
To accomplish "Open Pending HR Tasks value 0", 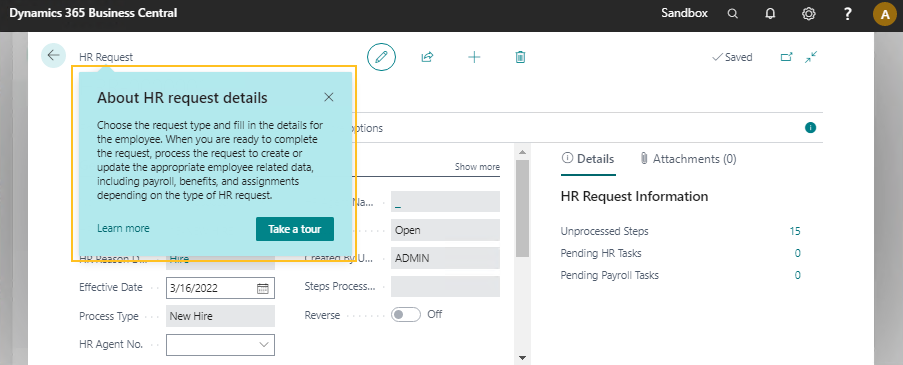I will coord(798,253).
